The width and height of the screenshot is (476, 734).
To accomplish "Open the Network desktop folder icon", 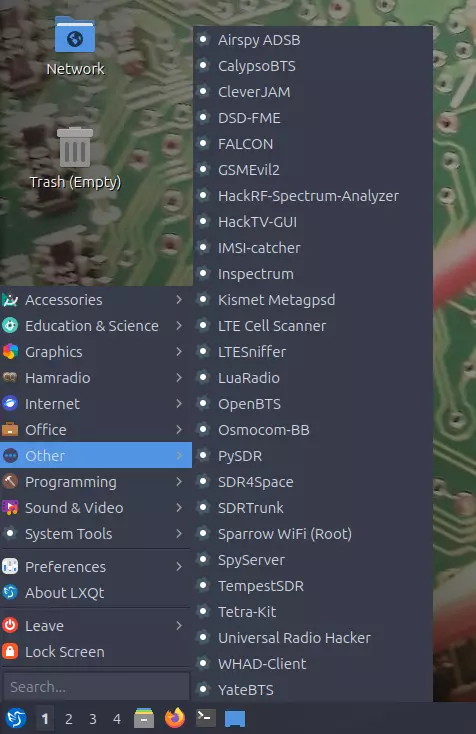I will 75,46.
